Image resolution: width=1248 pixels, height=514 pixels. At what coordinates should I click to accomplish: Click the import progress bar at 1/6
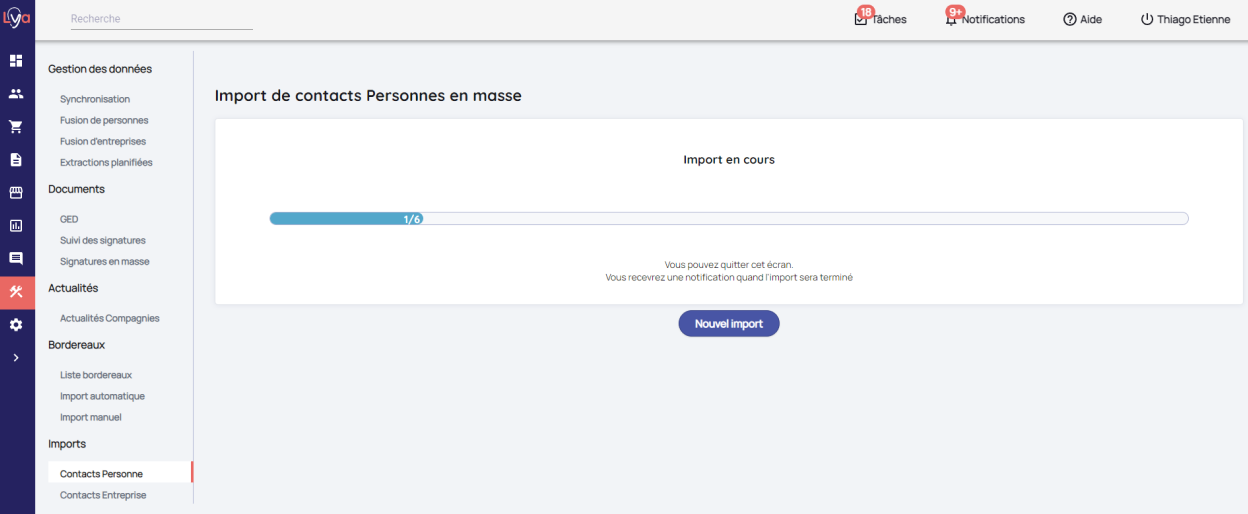728,219
